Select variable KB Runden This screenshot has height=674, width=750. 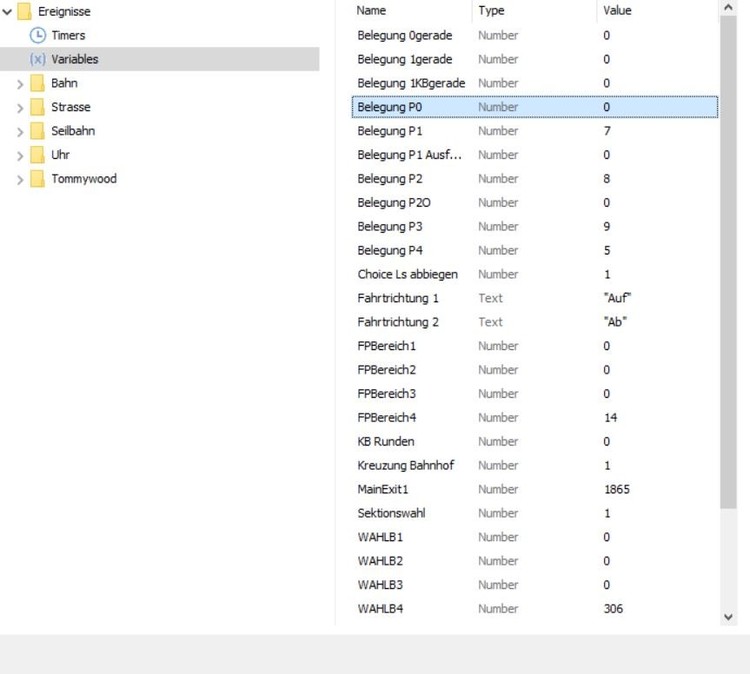coord(386,442)
